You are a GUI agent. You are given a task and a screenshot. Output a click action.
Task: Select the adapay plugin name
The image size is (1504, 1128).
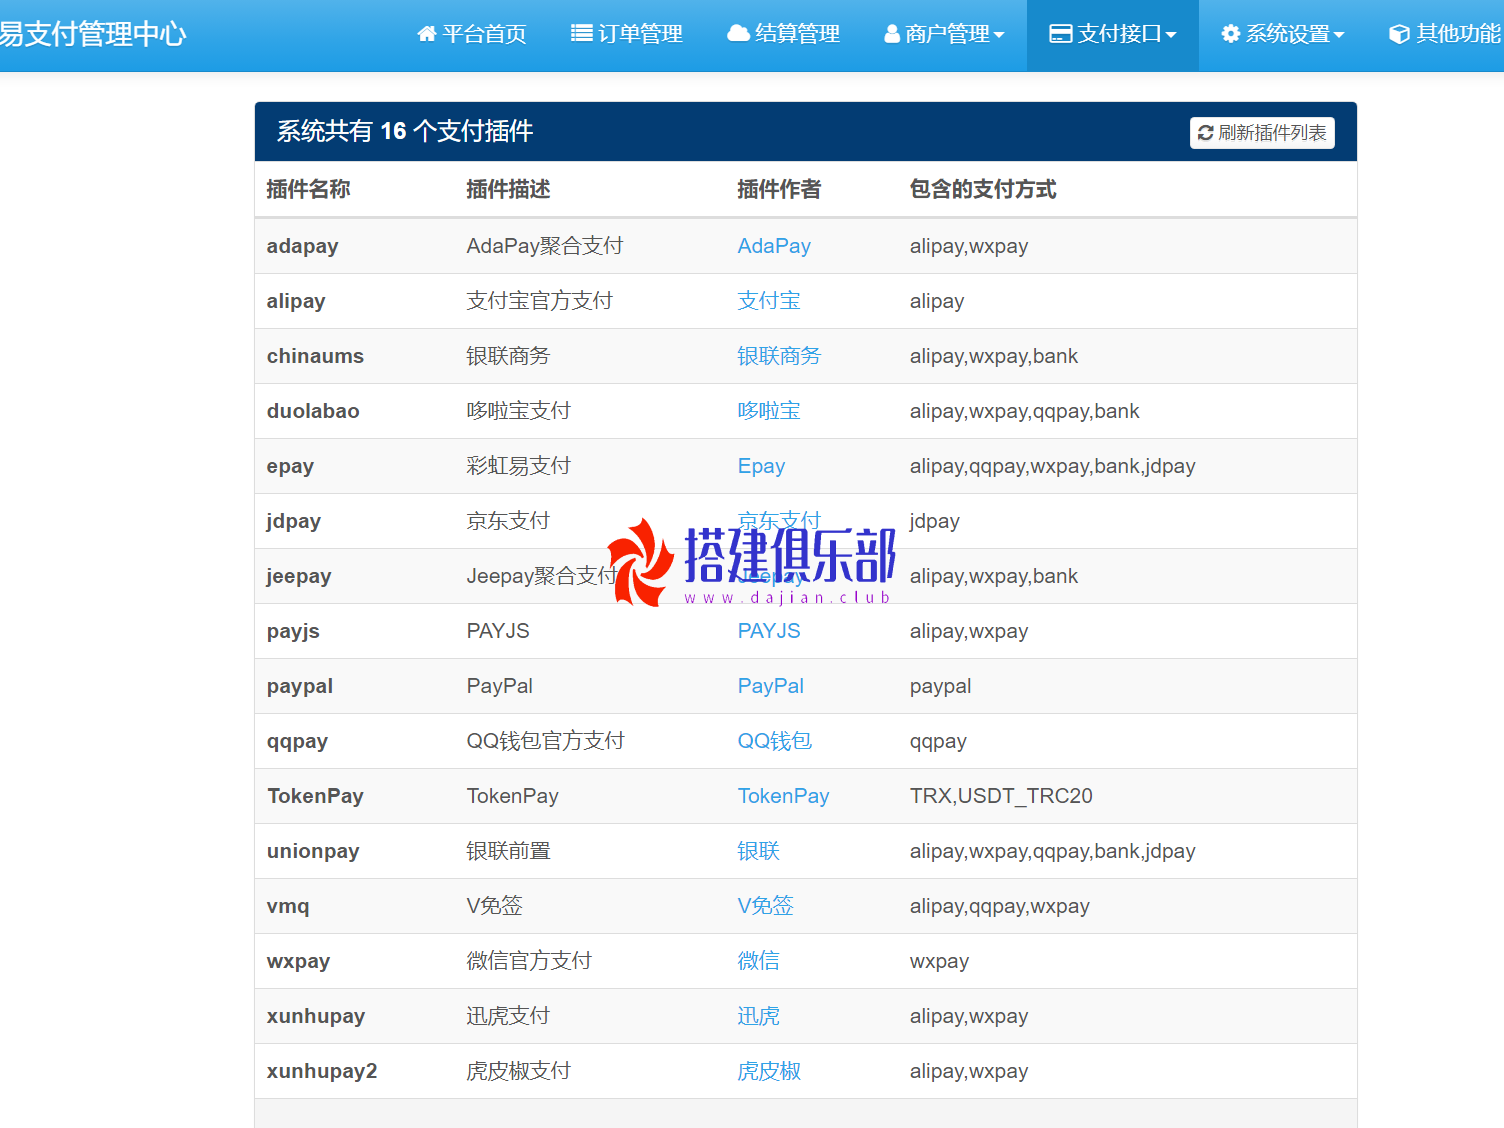tap(303, 246)
